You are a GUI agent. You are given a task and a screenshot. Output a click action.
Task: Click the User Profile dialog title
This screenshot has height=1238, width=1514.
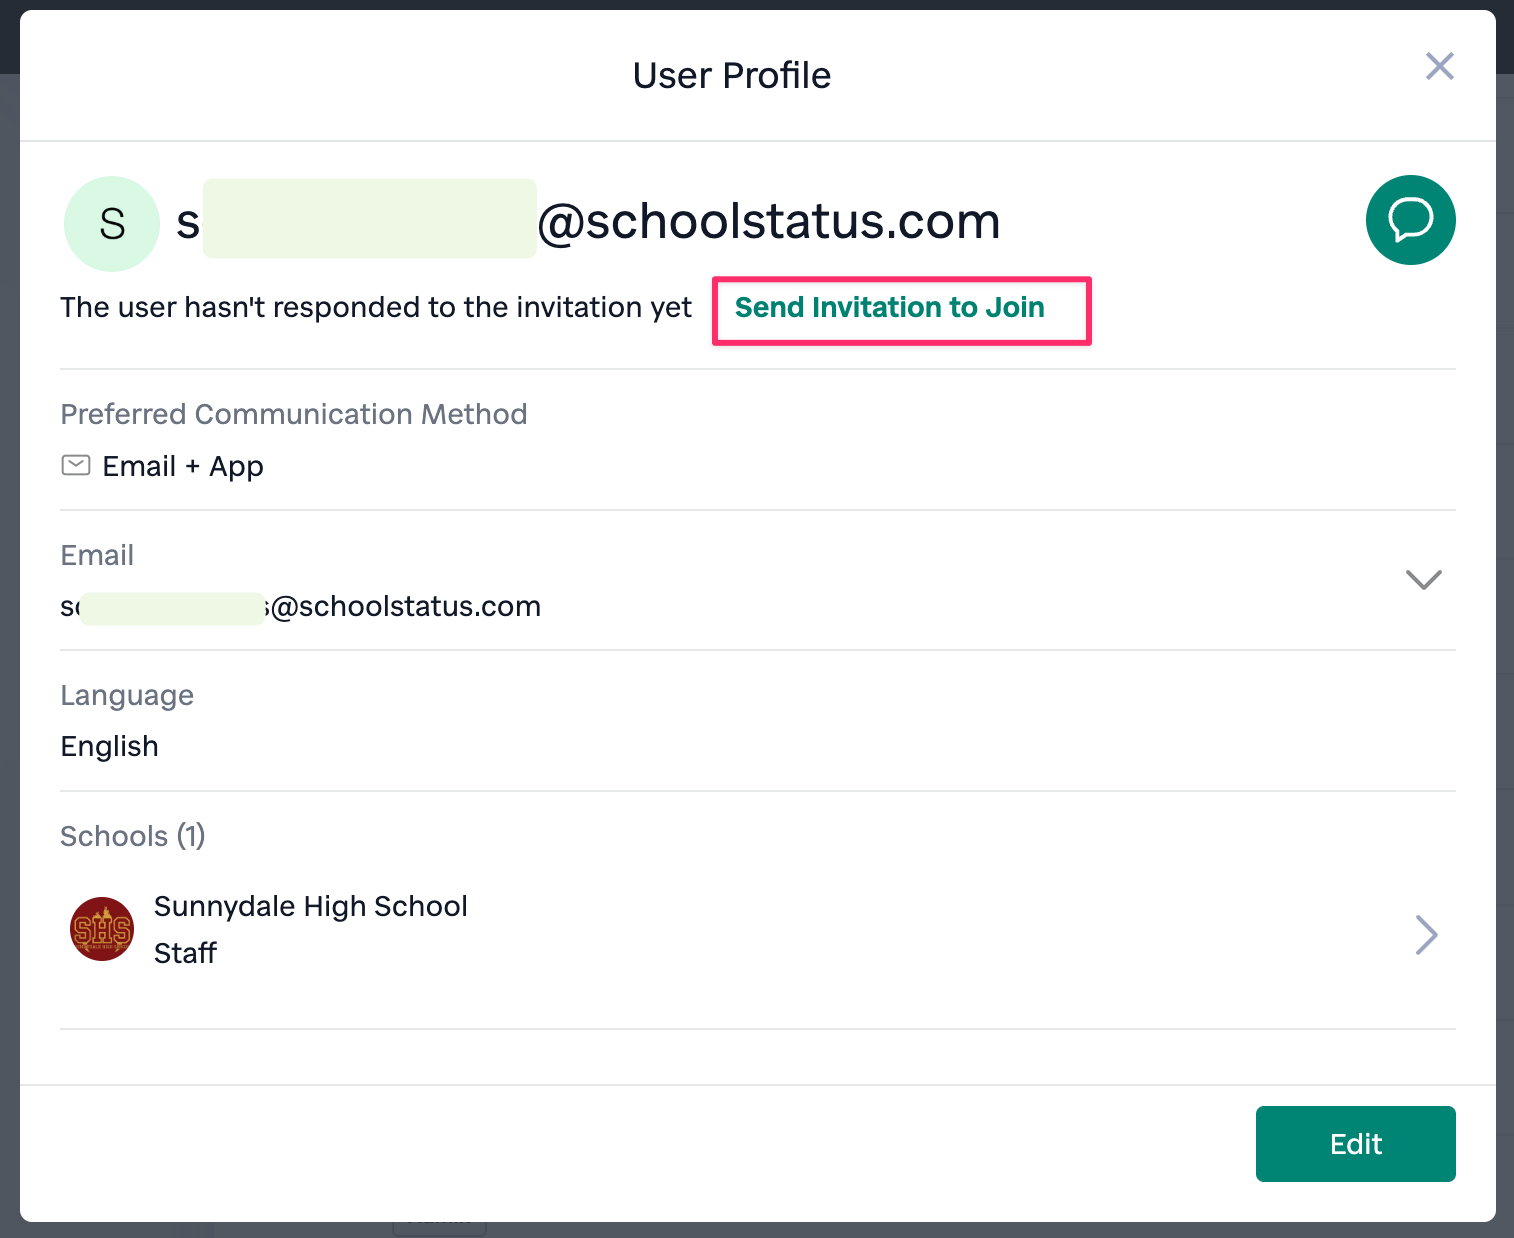click(732, 75)
